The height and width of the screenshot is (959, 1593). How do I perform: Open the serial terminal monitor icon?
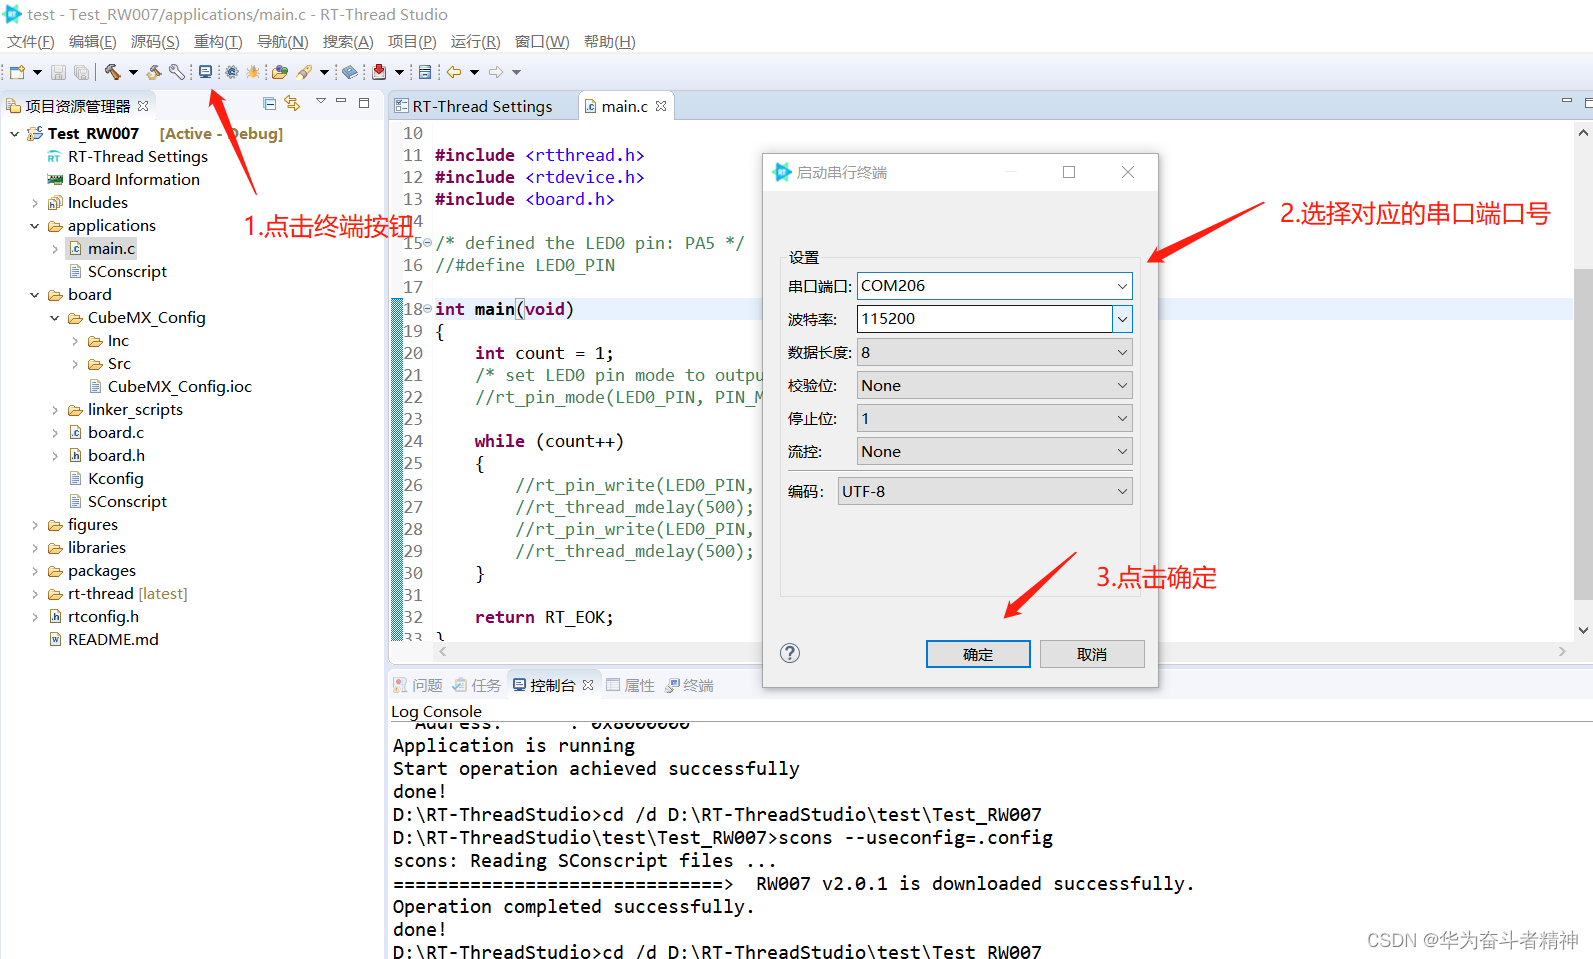tap(205, 72)
